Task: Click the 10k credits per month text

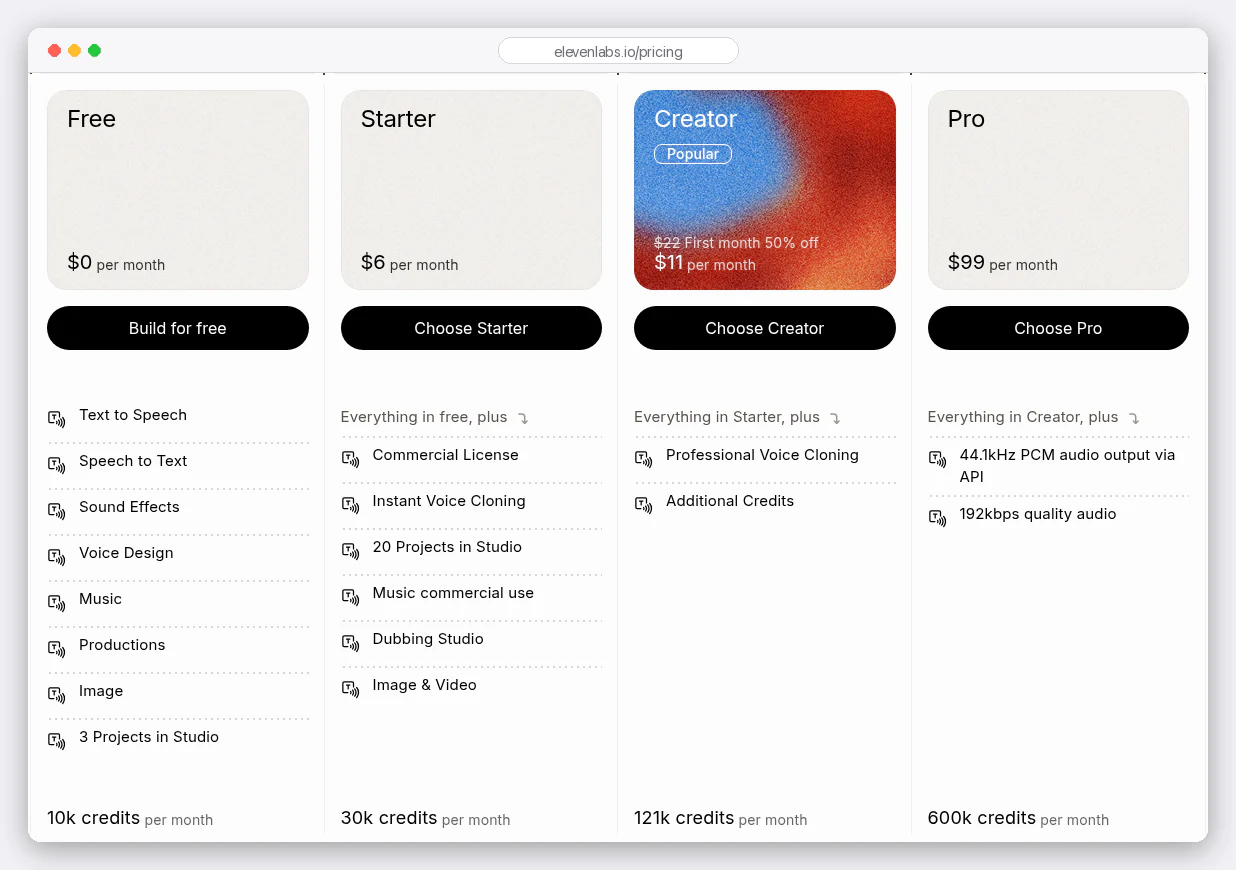Action: (x=130, y=818)
